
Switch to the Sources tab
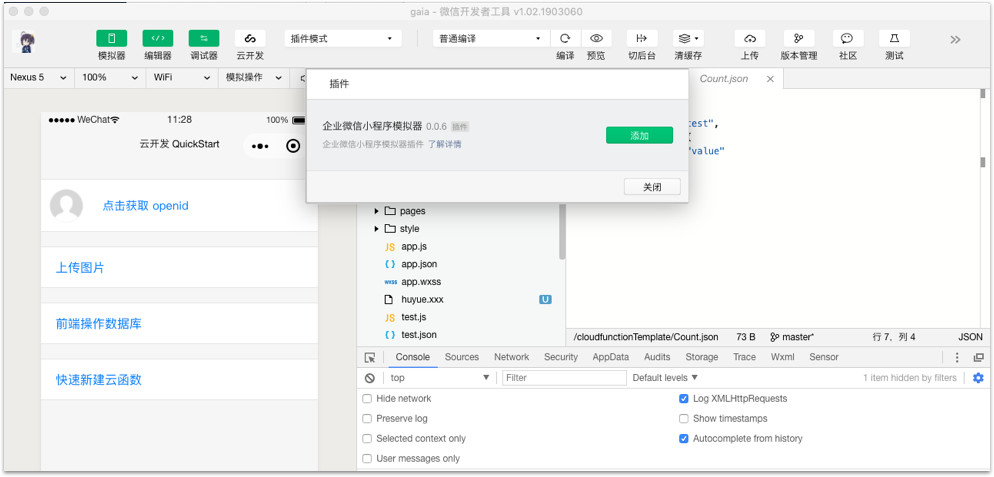click(462, 357)
